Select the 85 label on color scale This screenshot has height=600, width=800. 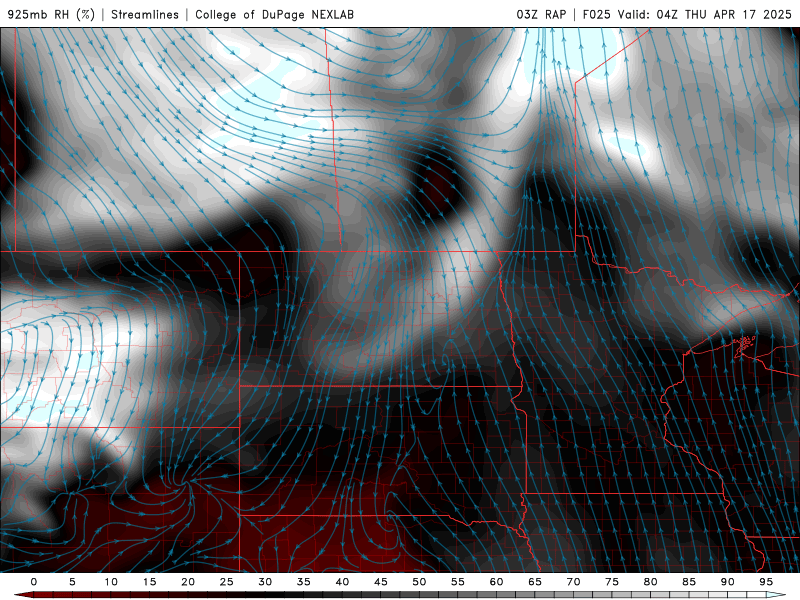[689, 582]
